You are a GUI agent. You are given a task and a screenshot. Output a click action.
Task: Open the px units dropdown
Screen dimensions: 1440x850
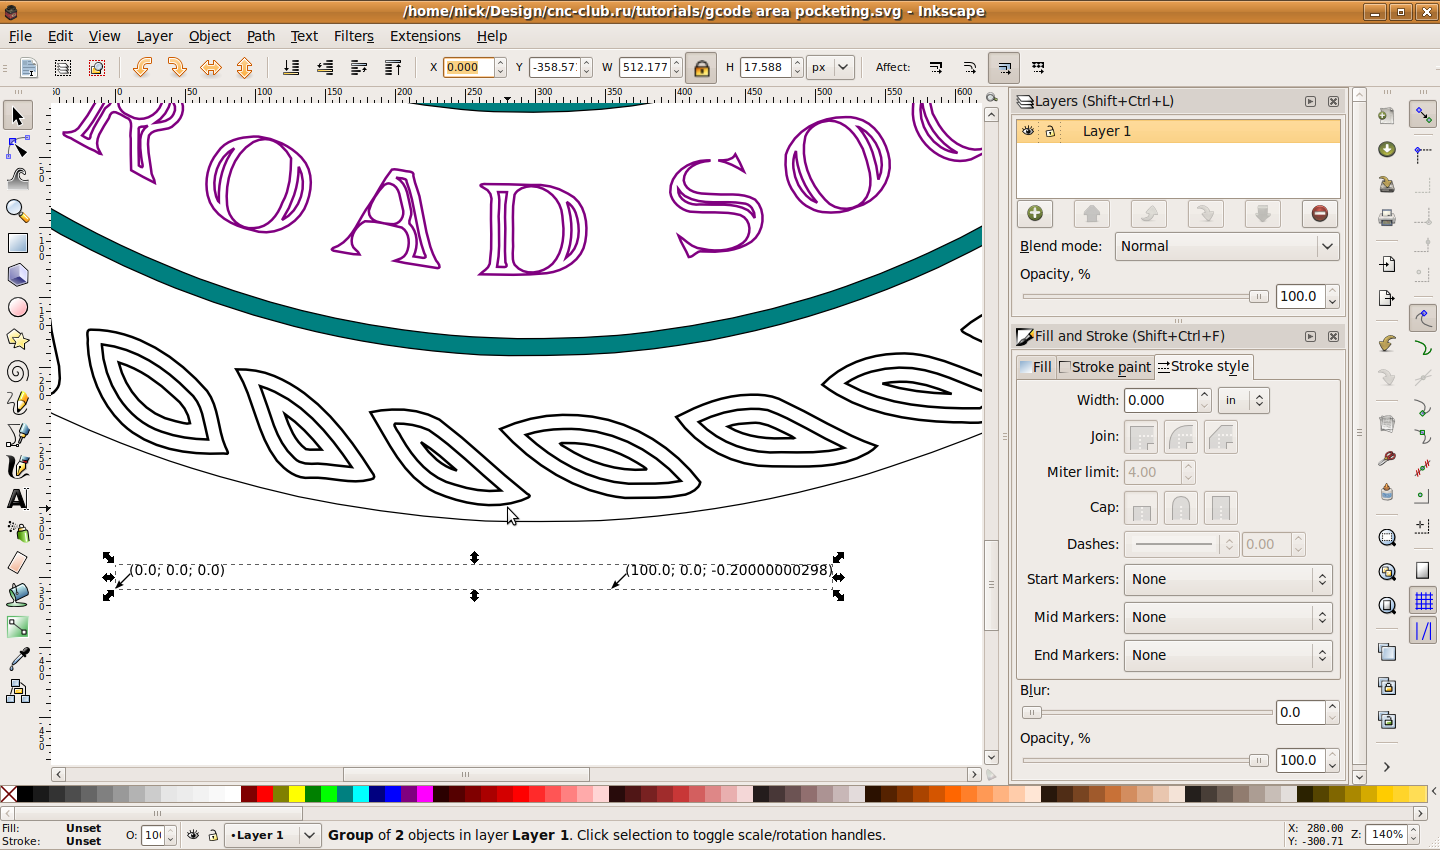click(829, 68)
